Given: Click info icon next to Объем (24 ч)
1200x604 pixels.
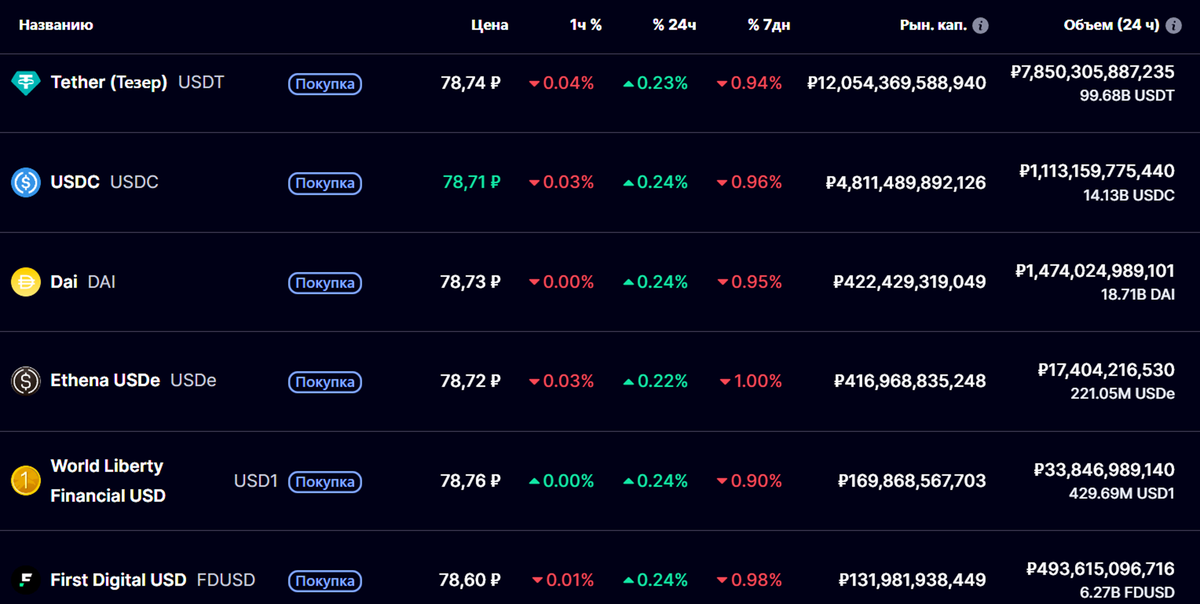Looking at the screenshot, I should tap(1172, 25).
